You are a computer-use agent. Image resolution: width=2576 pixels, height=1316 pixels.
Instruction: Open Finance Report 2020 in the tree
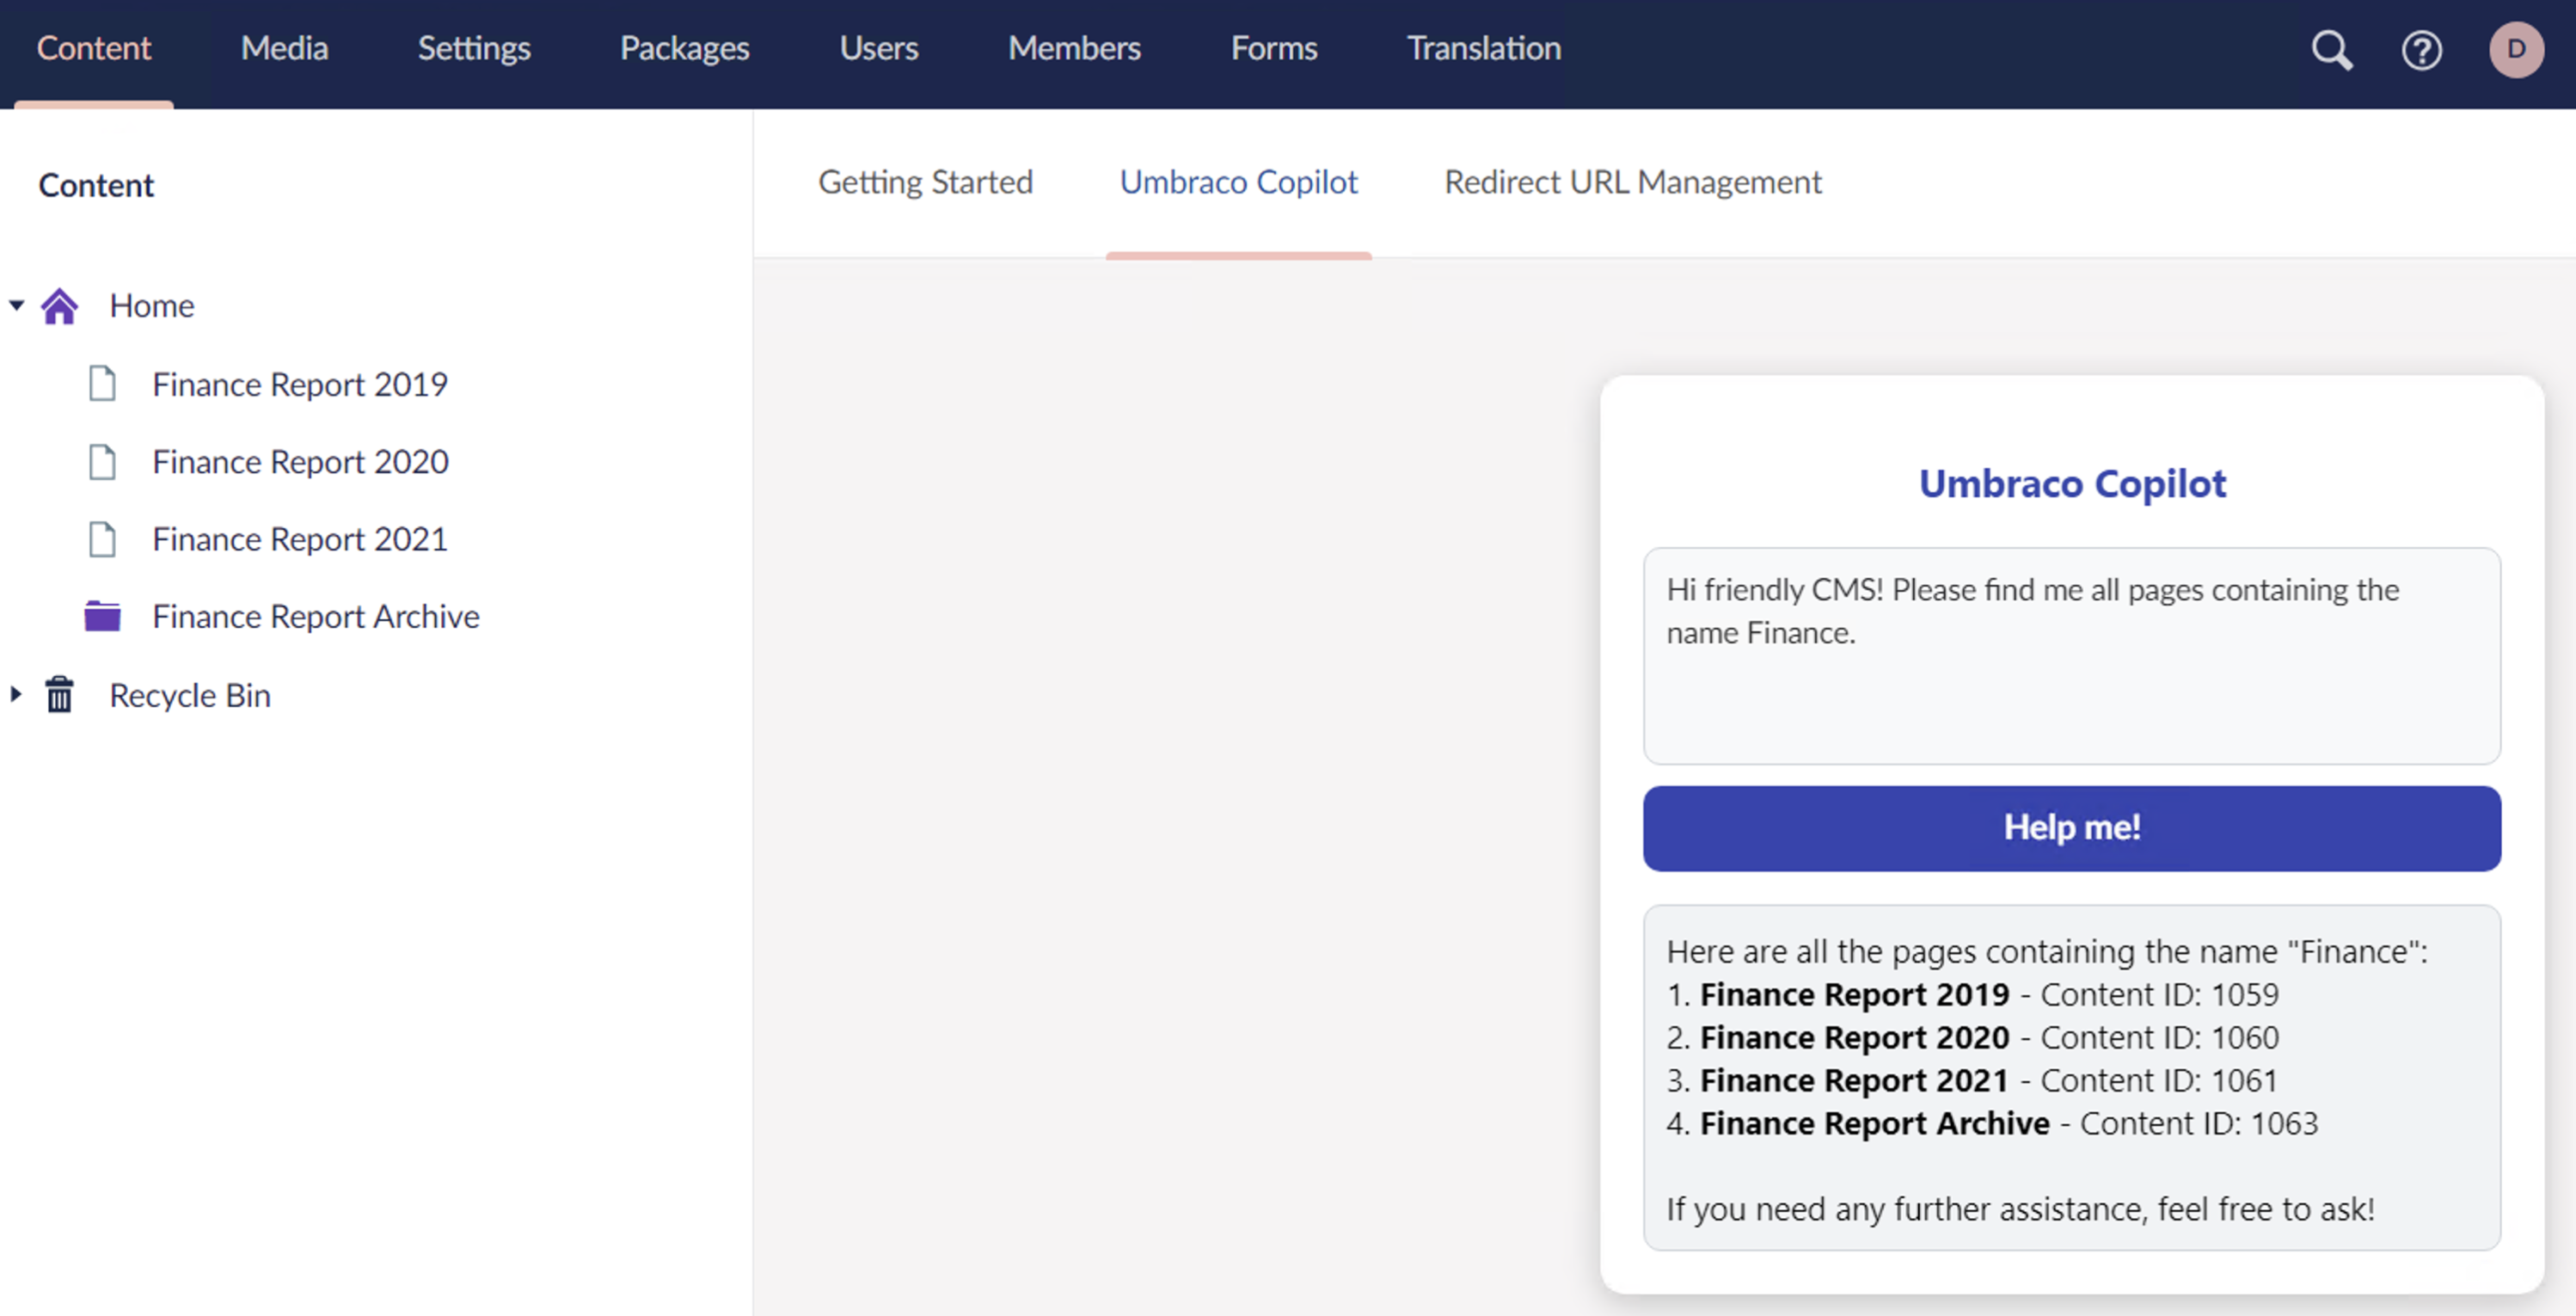pos(300,462)
